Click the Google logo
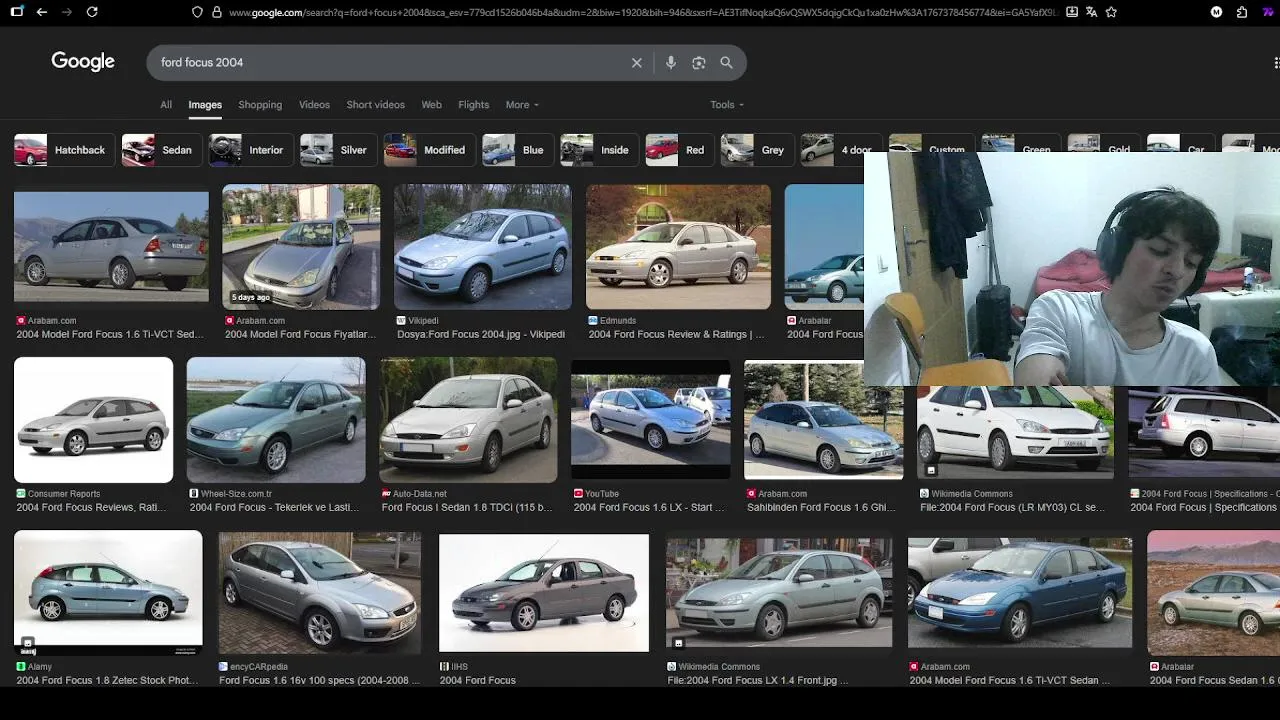This screenshot has width=1280, height=720. tap(83, 62)
